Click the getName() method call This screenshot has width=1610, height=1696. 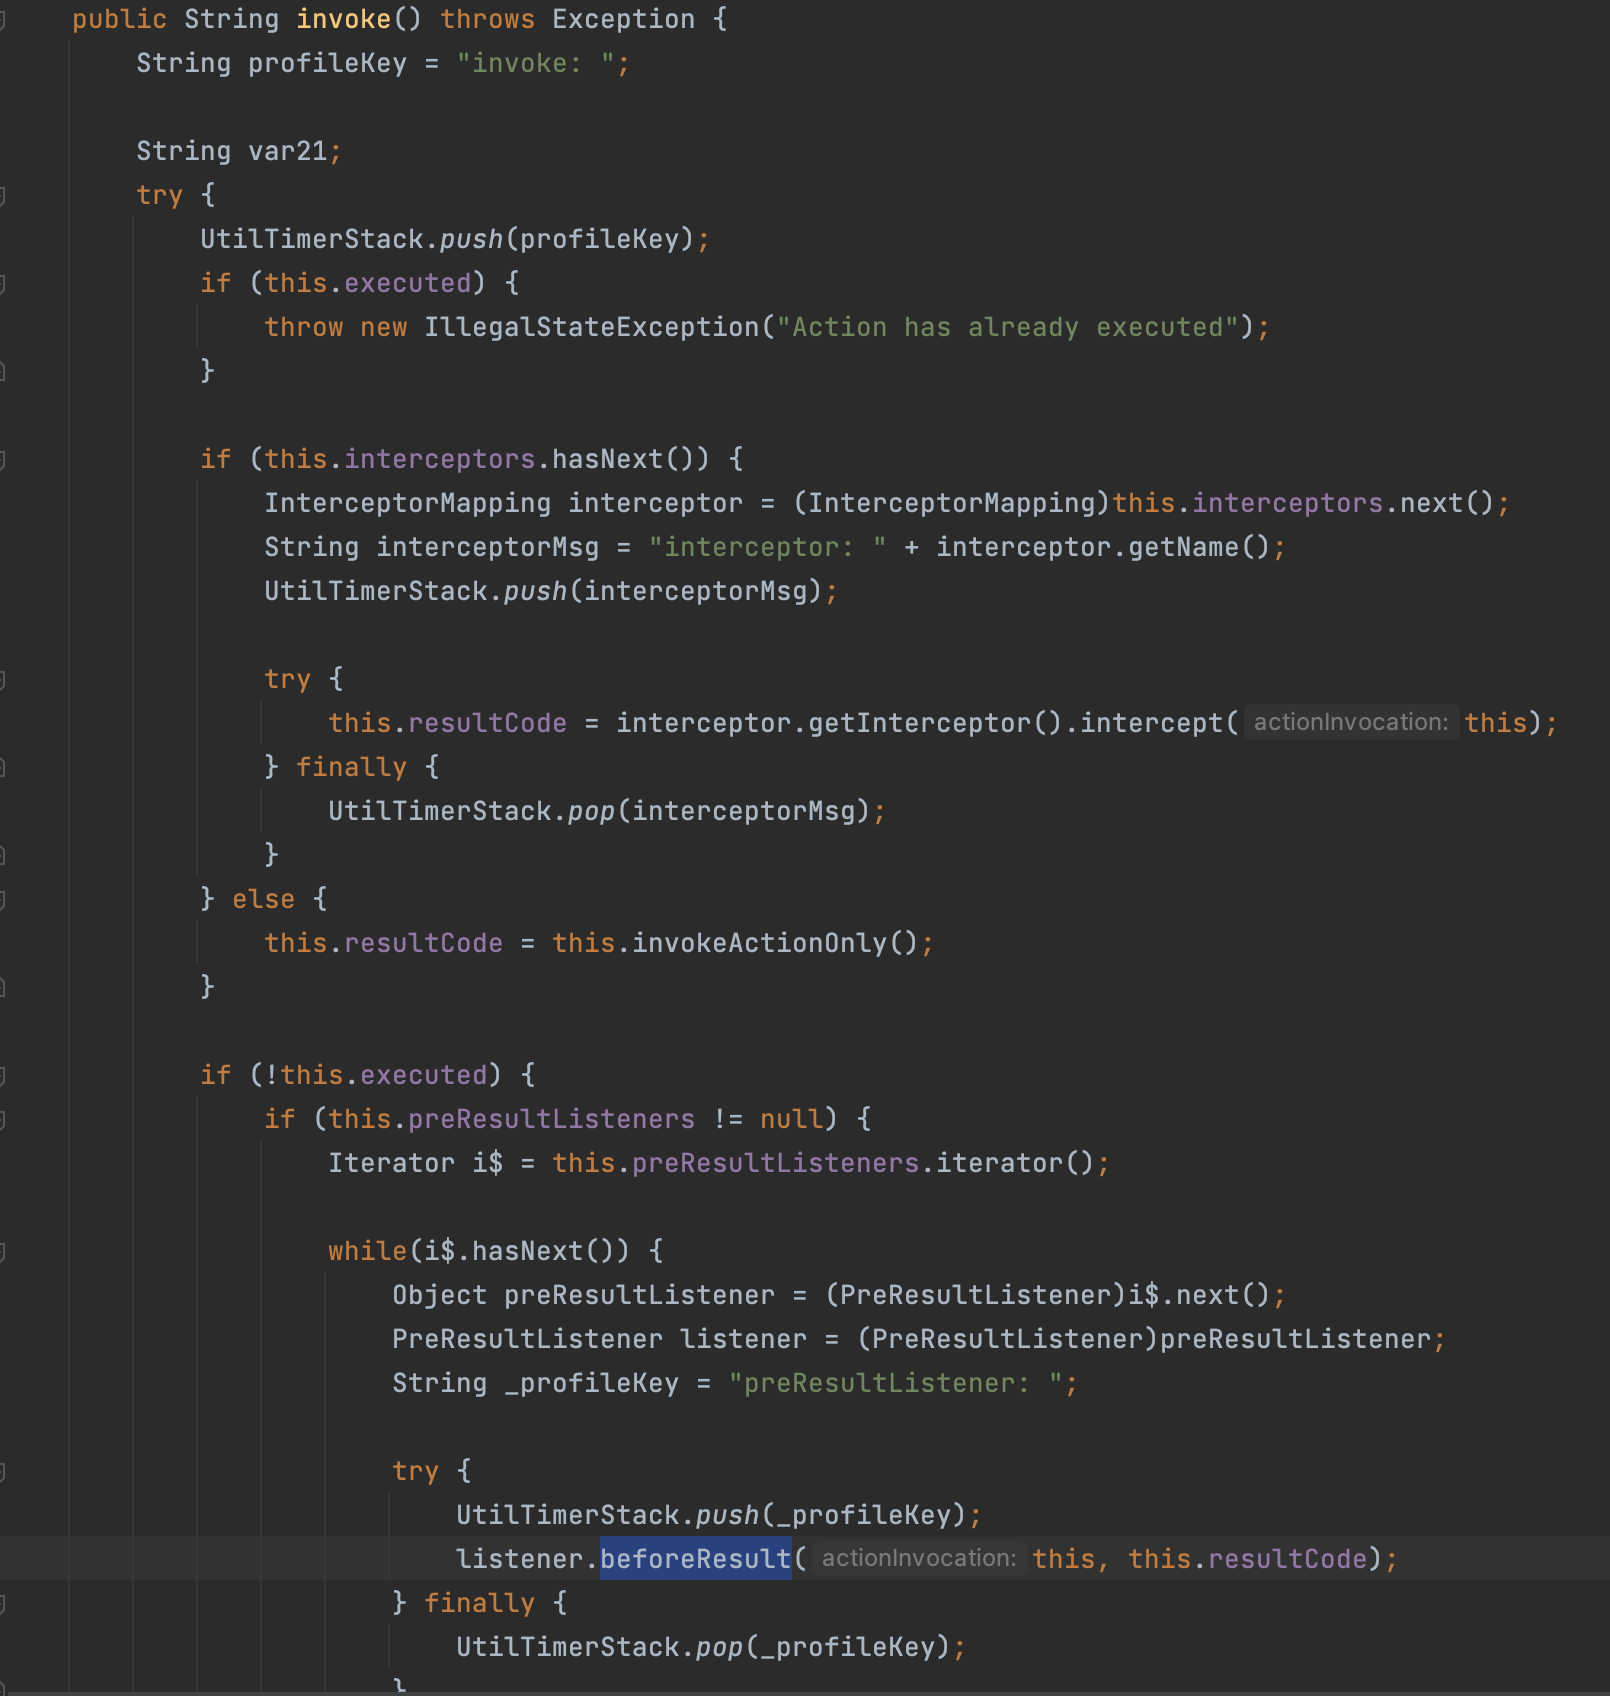(x=1199, y=547)
